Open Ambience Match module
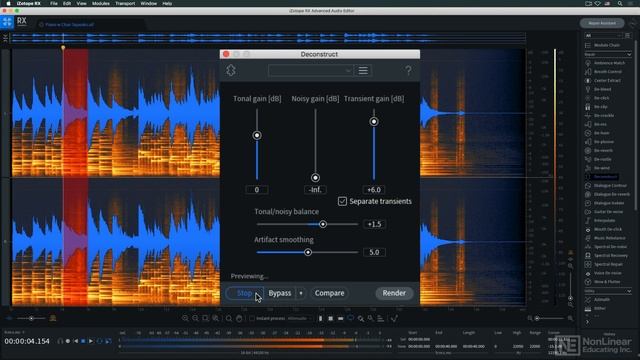 pos(605,63)
